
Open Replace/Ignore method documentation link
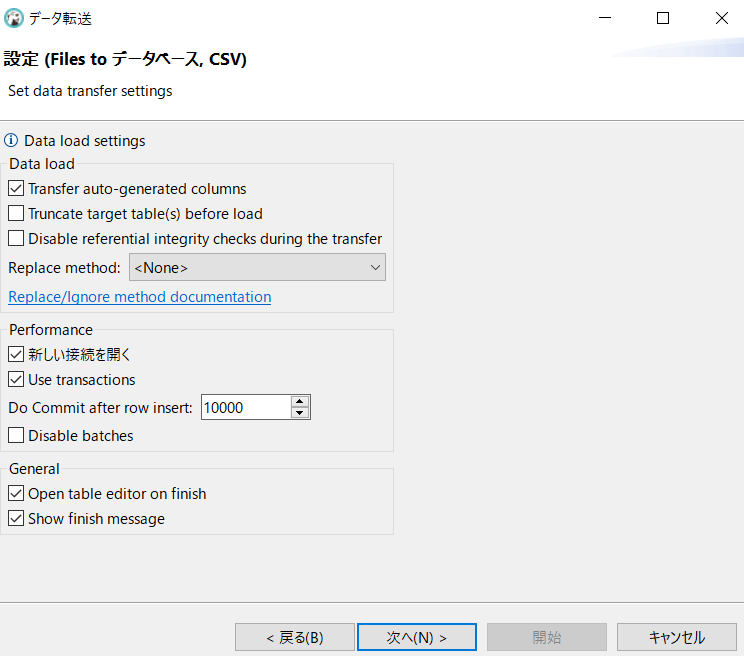point(140,297)
